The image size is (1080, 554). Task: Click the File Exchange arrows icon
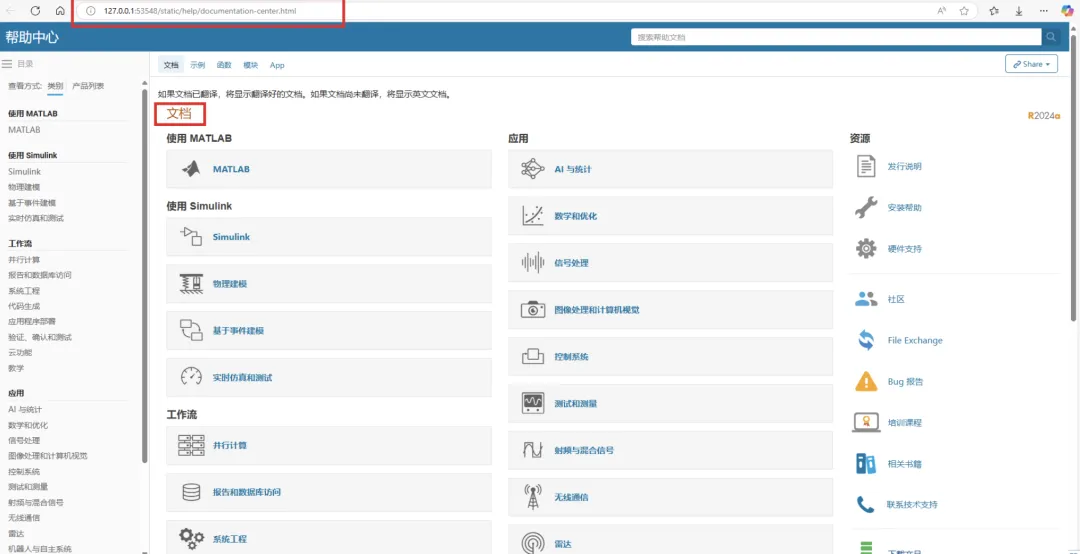point(866,340)
